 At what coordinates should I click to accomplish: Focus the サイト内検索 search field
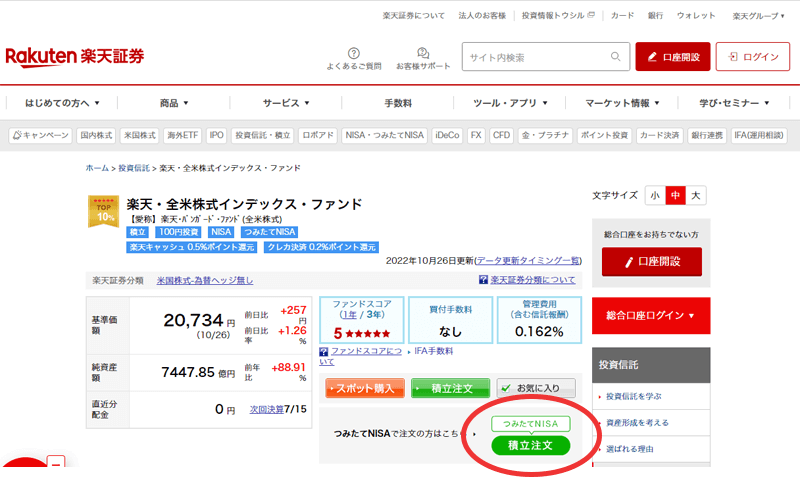(546, 57)
